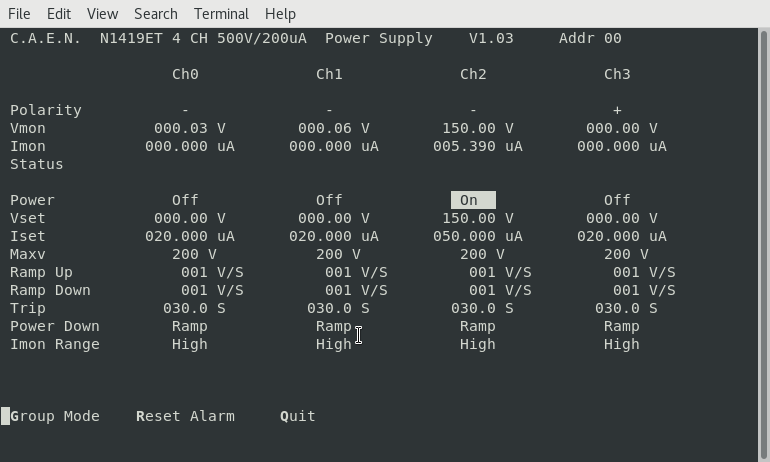Click Ch3 Vset 000.00 V value
This screenshot has width=770, height=462.
622,218
